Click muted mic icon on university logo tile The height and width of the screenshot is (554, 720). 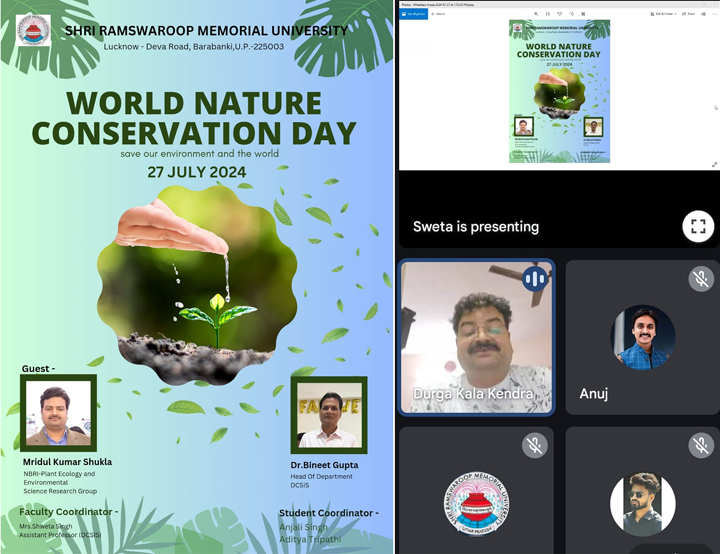pos(535,446)
